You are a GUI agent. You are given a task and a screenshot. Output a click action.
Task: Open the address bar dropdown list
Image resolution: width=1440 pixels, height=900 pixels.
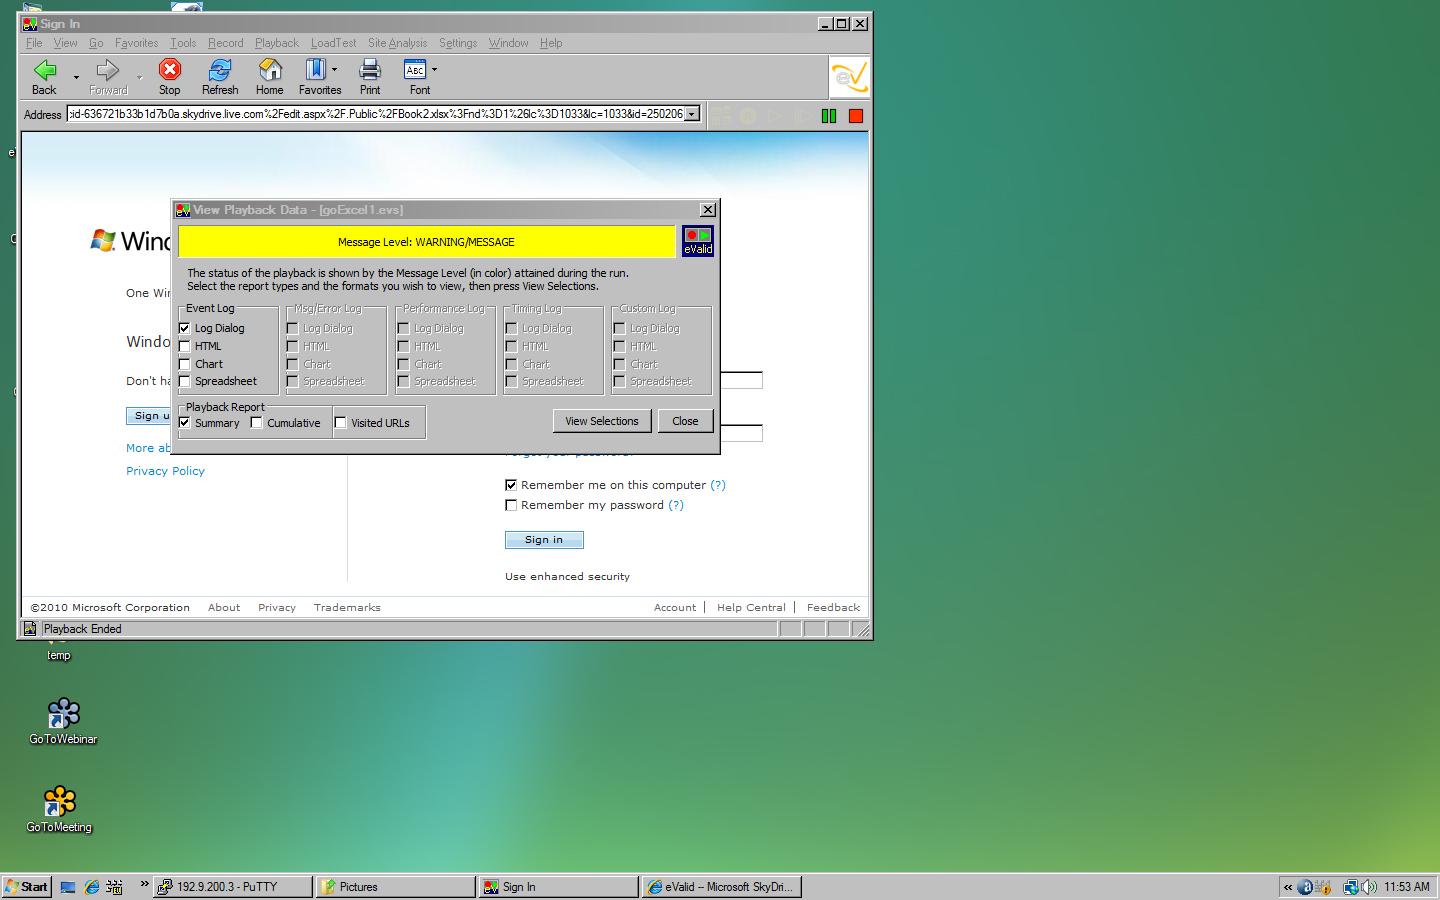[x=692, y=114]
